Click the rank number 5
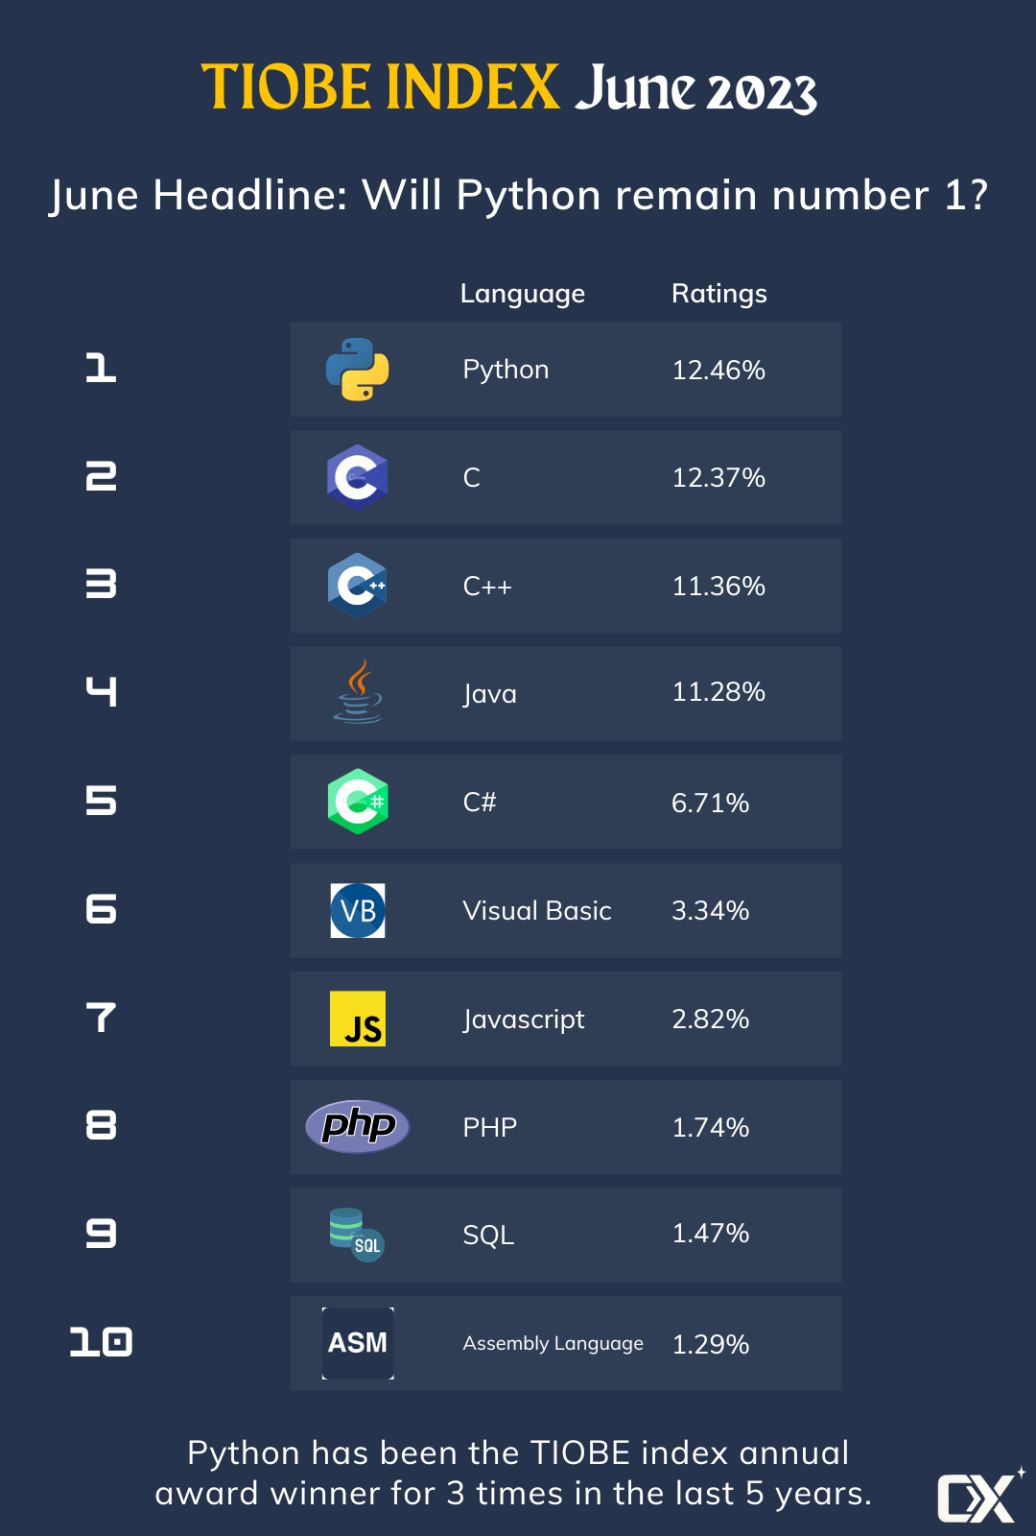The width and height of the screenshot is (1036, 1536). 101,801
